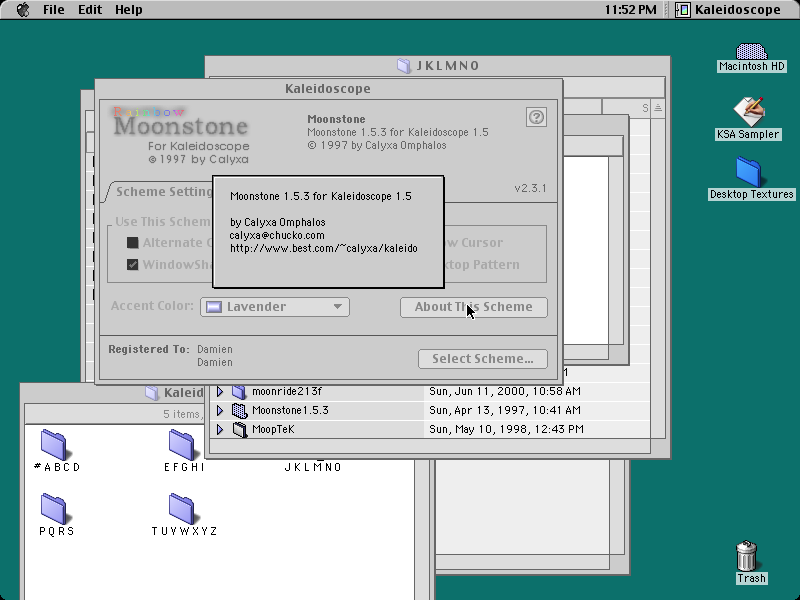Select the MoopTeK file icon
The height and width of the screenshot is (600, 800).
239,429
